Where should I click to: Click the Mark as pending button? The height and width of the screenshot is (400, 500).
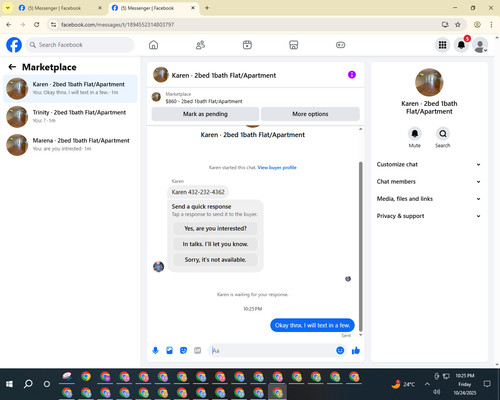pyautogui.click(x=205, y=114)
